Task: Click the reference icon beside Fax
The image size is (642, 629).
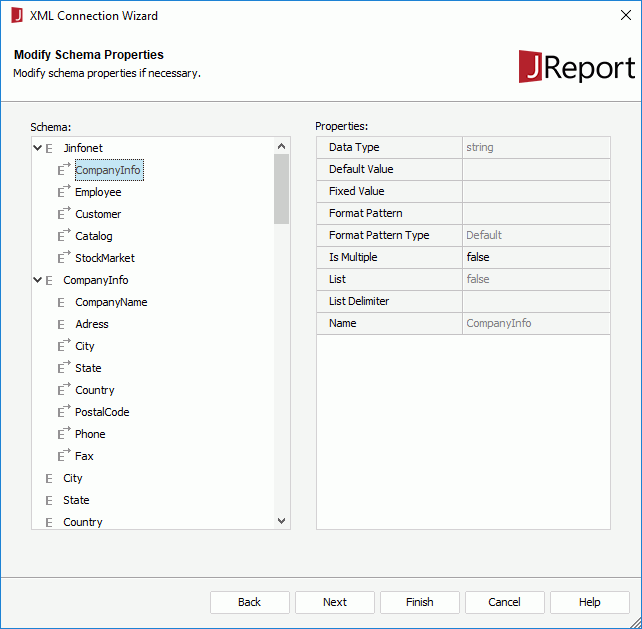Action: (x=64, y=456)
